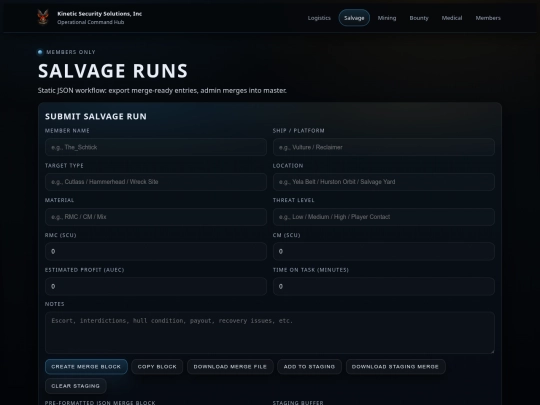Click into the Location field

[384, 182]
